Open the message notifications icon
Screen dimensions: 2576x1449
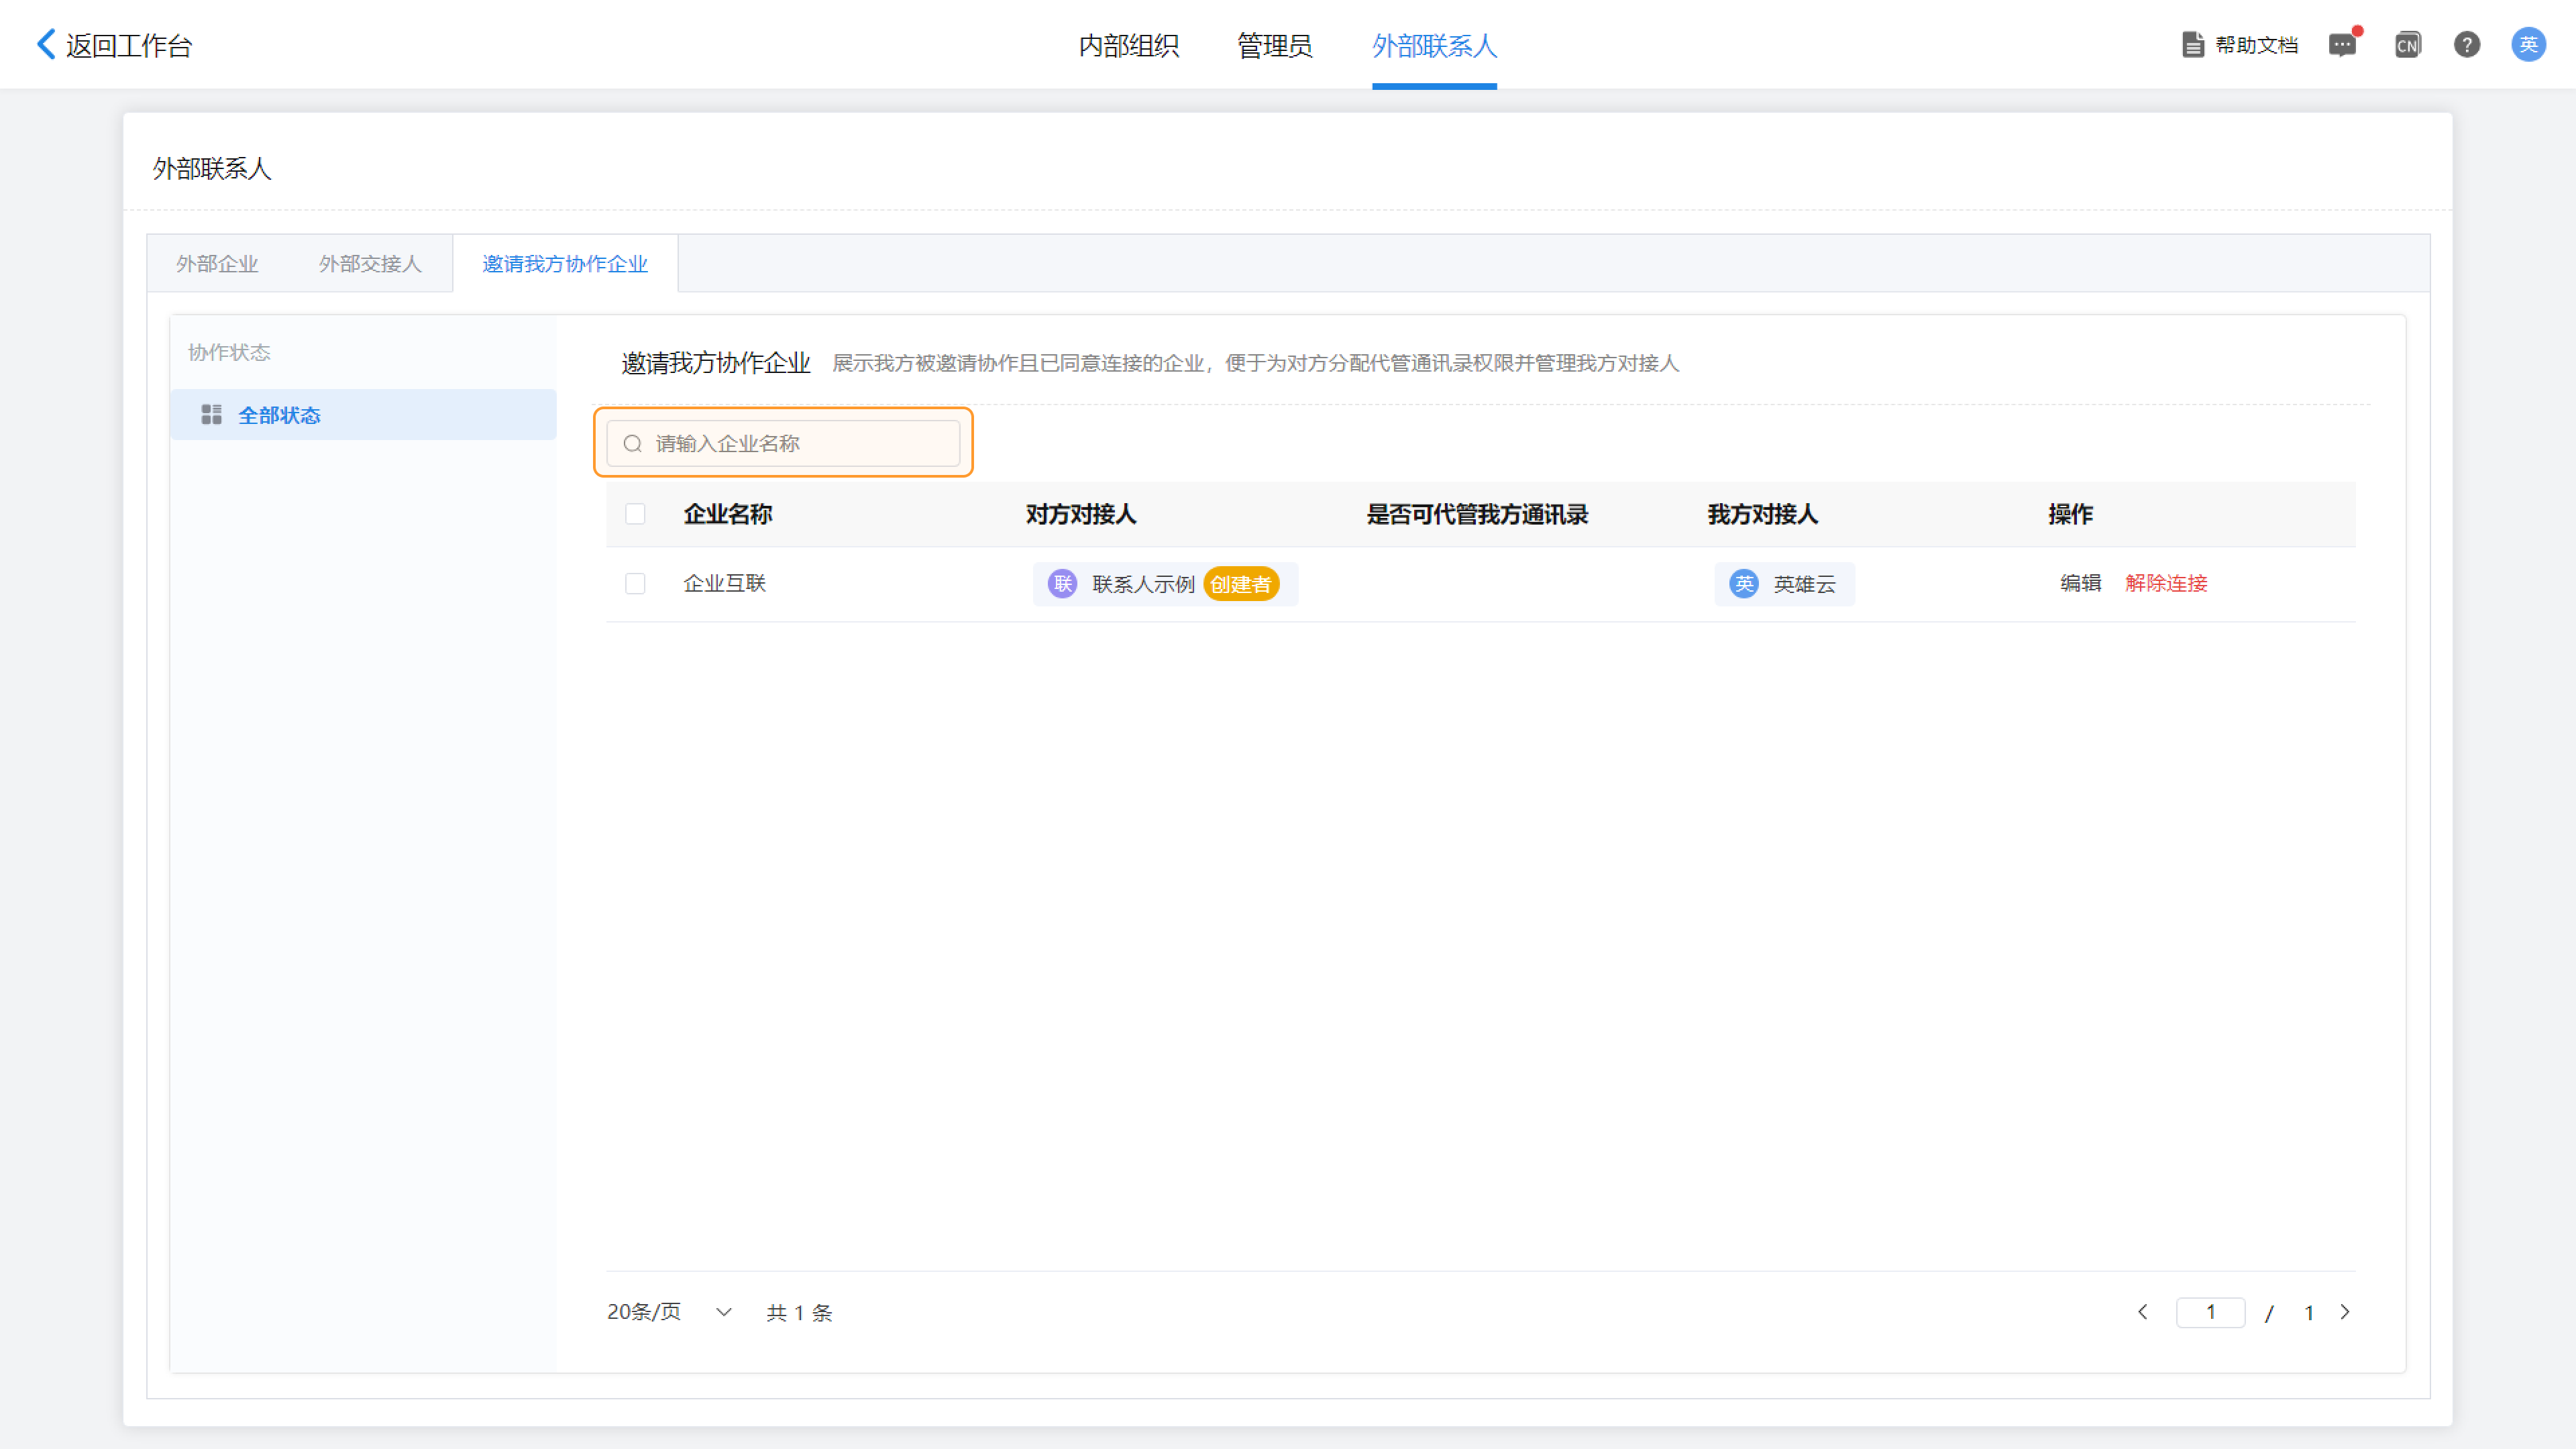coord(2342,45)
